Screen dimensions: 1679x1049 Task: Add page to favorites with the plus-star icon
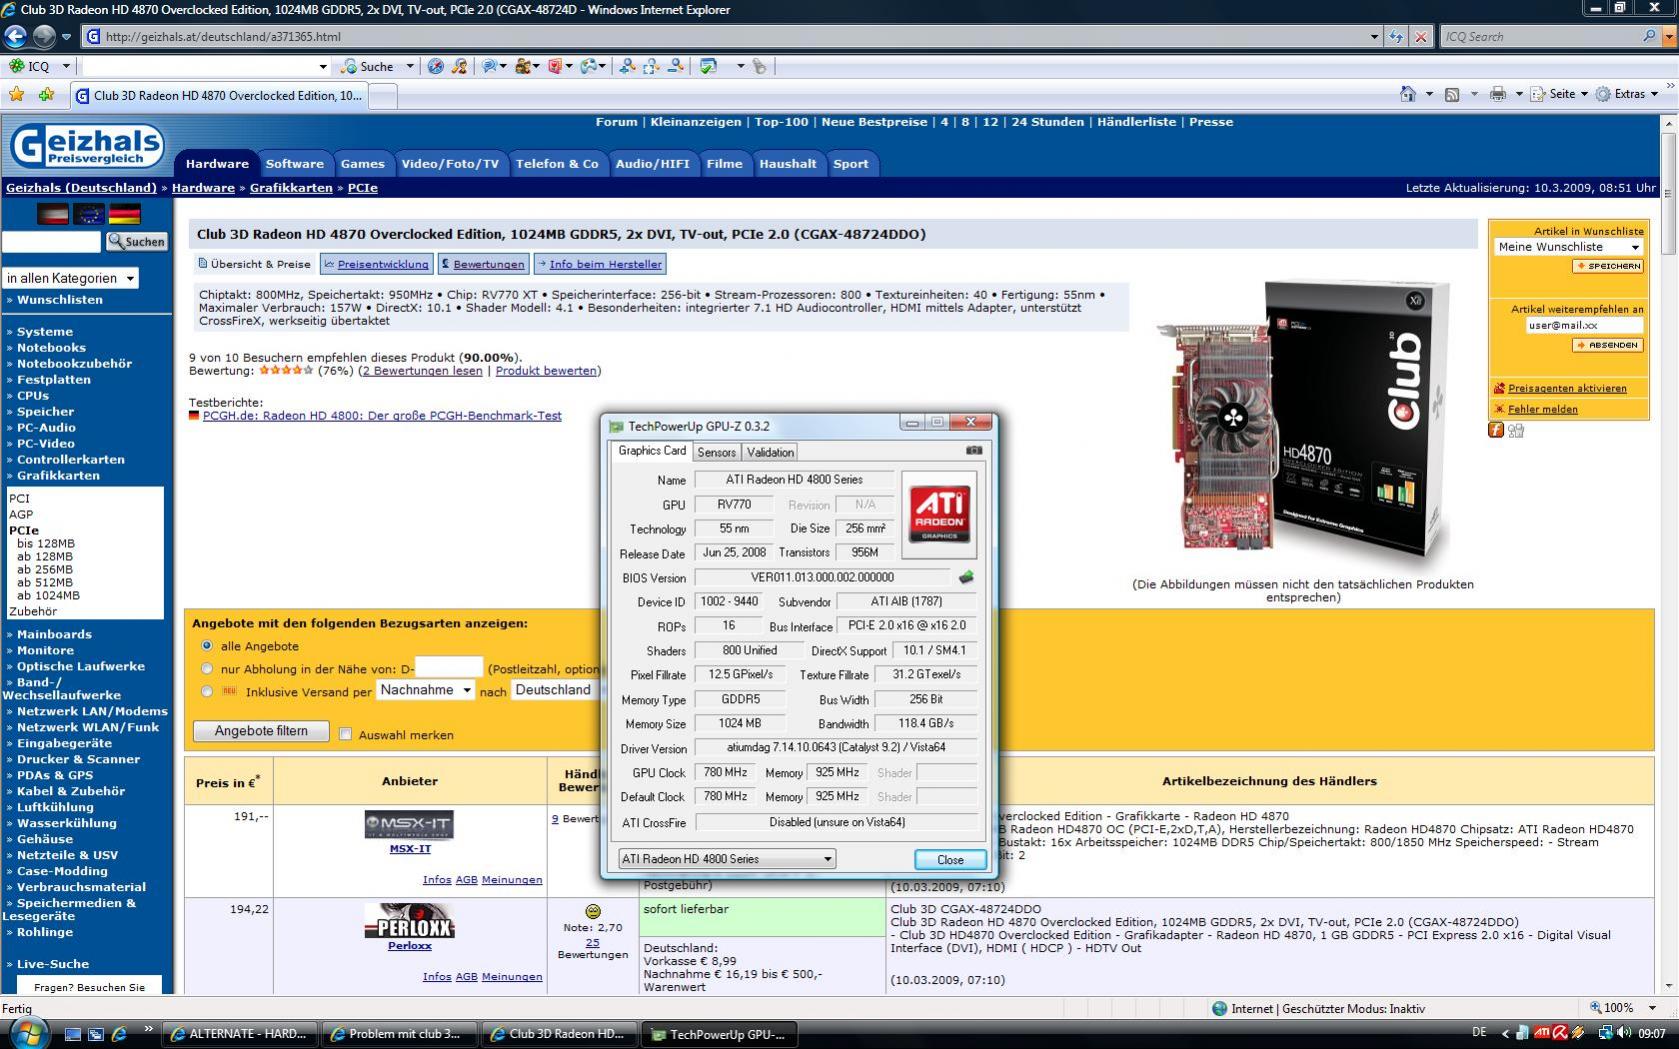click(x=46, y=95)
